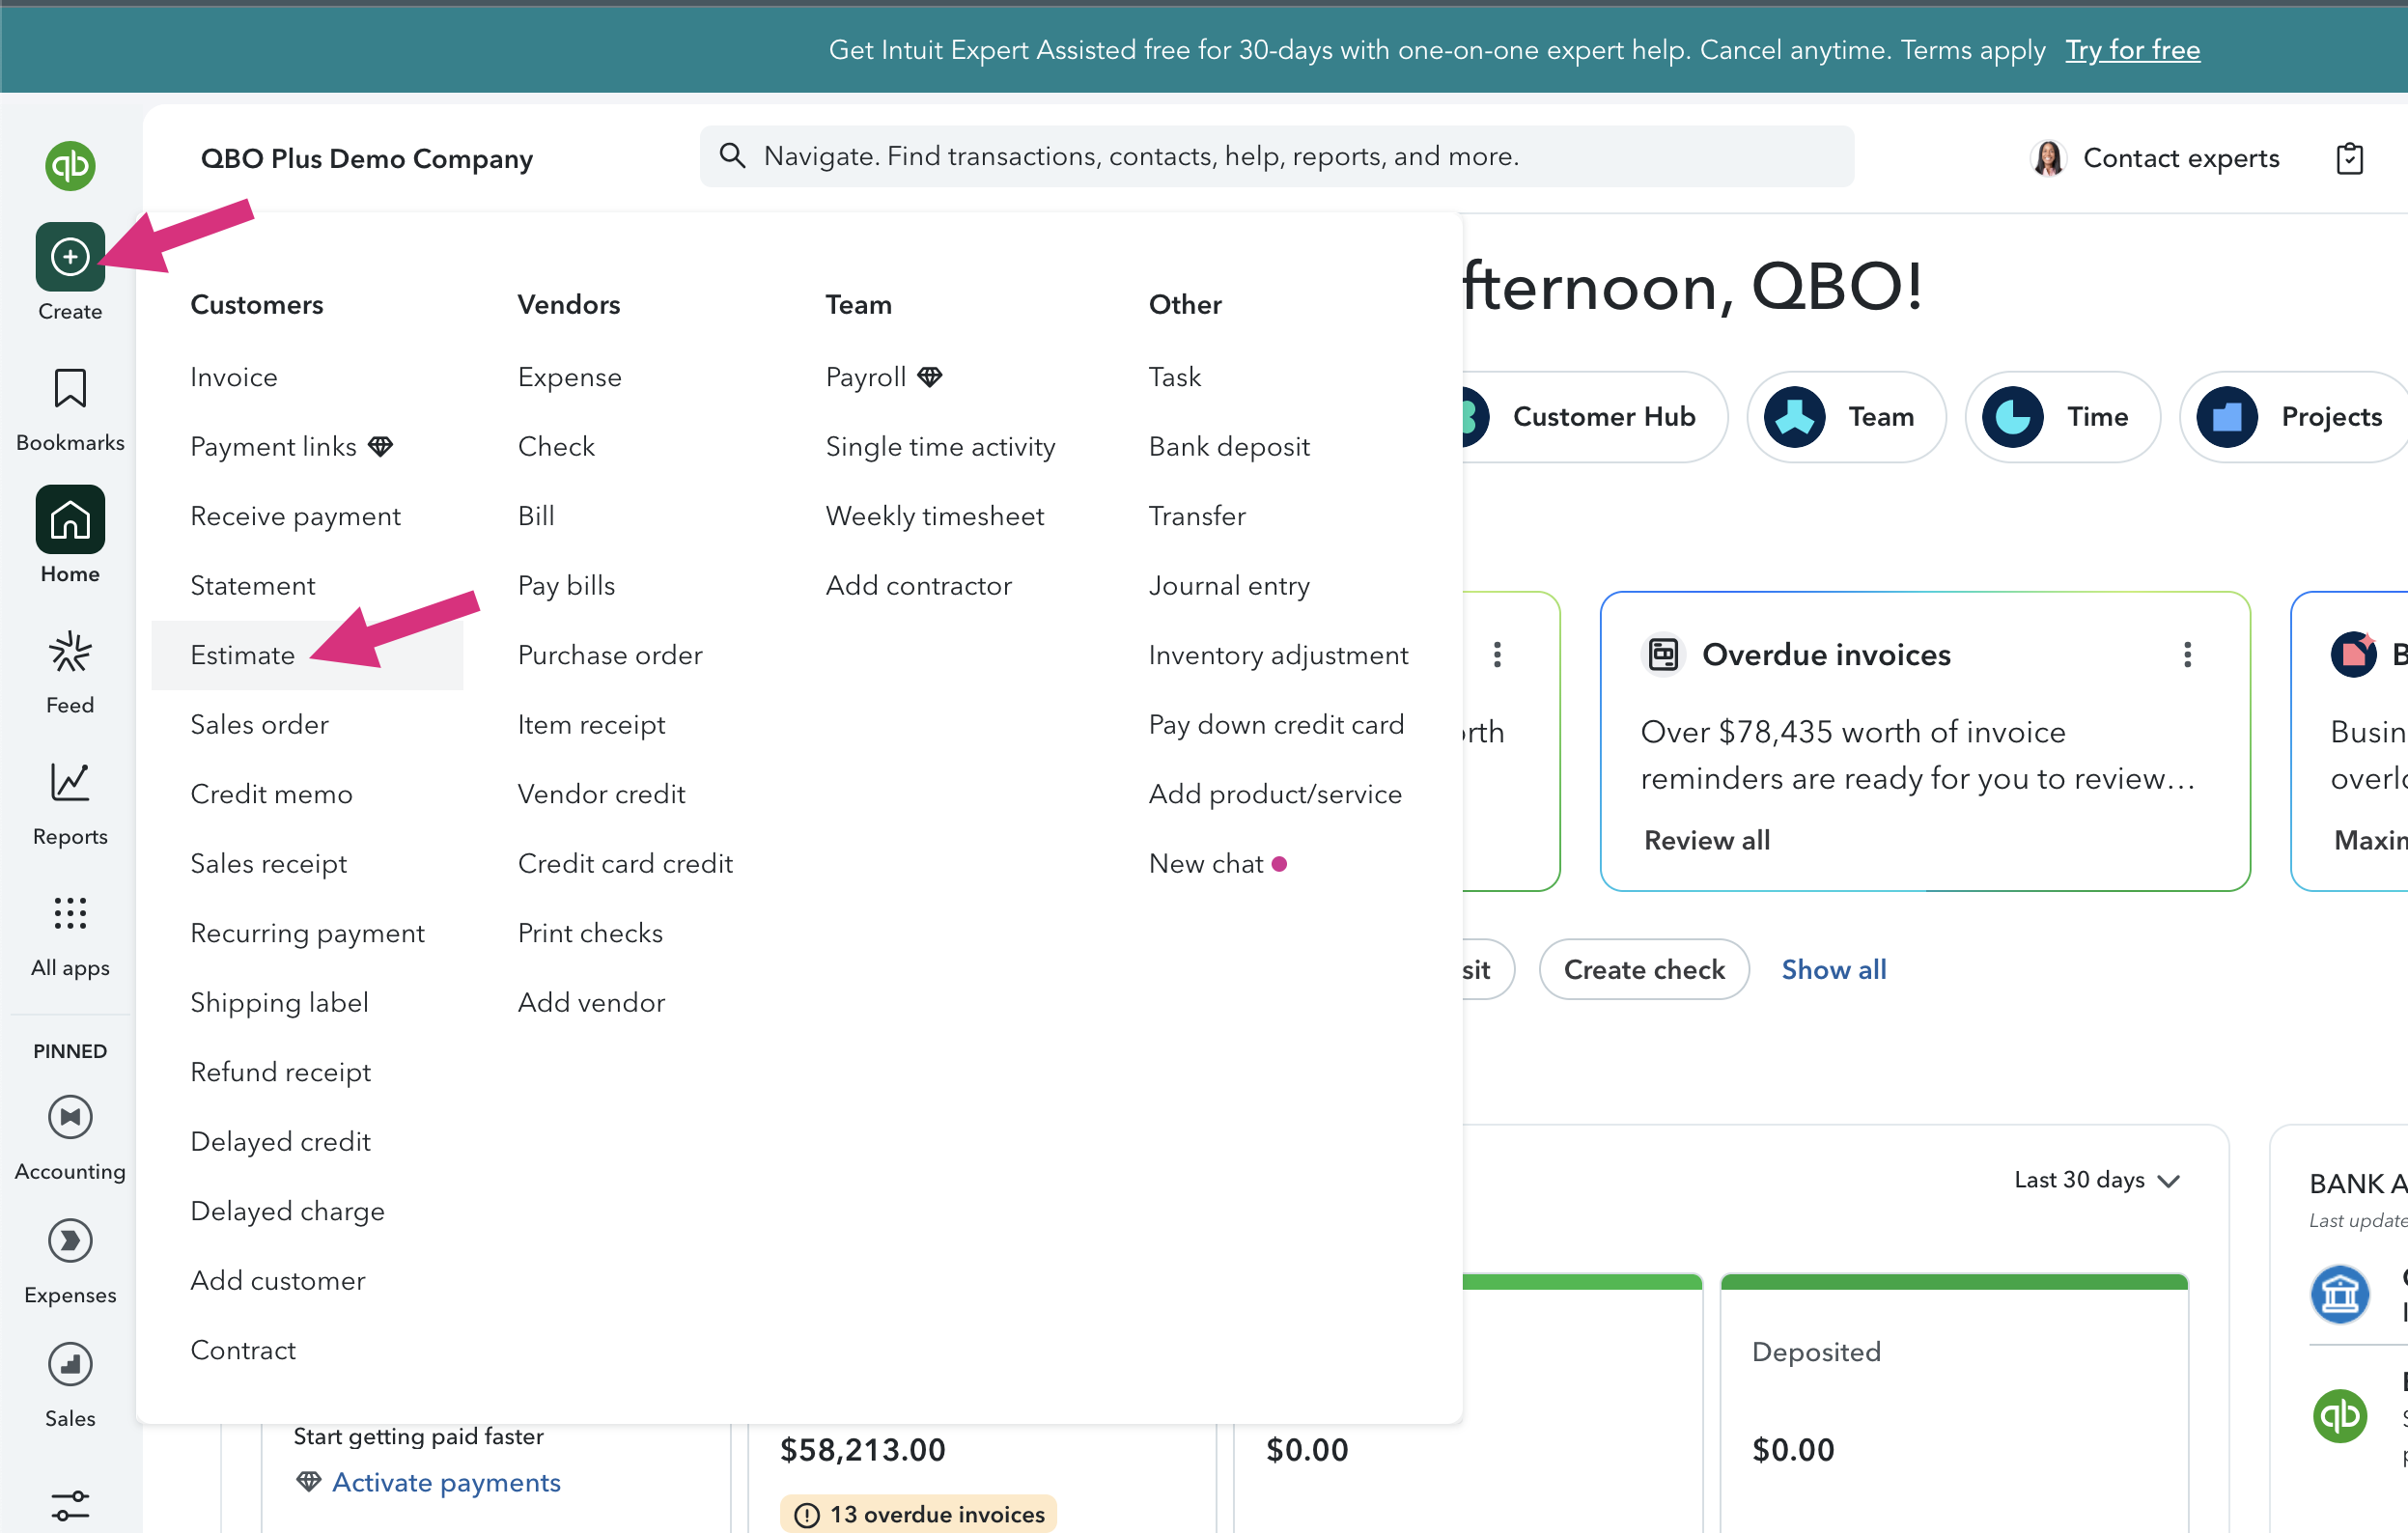Viewport: 2408px width, 1533px height.
Task: Click the 13 overdue invoices badge
Action: point(919,1514)
